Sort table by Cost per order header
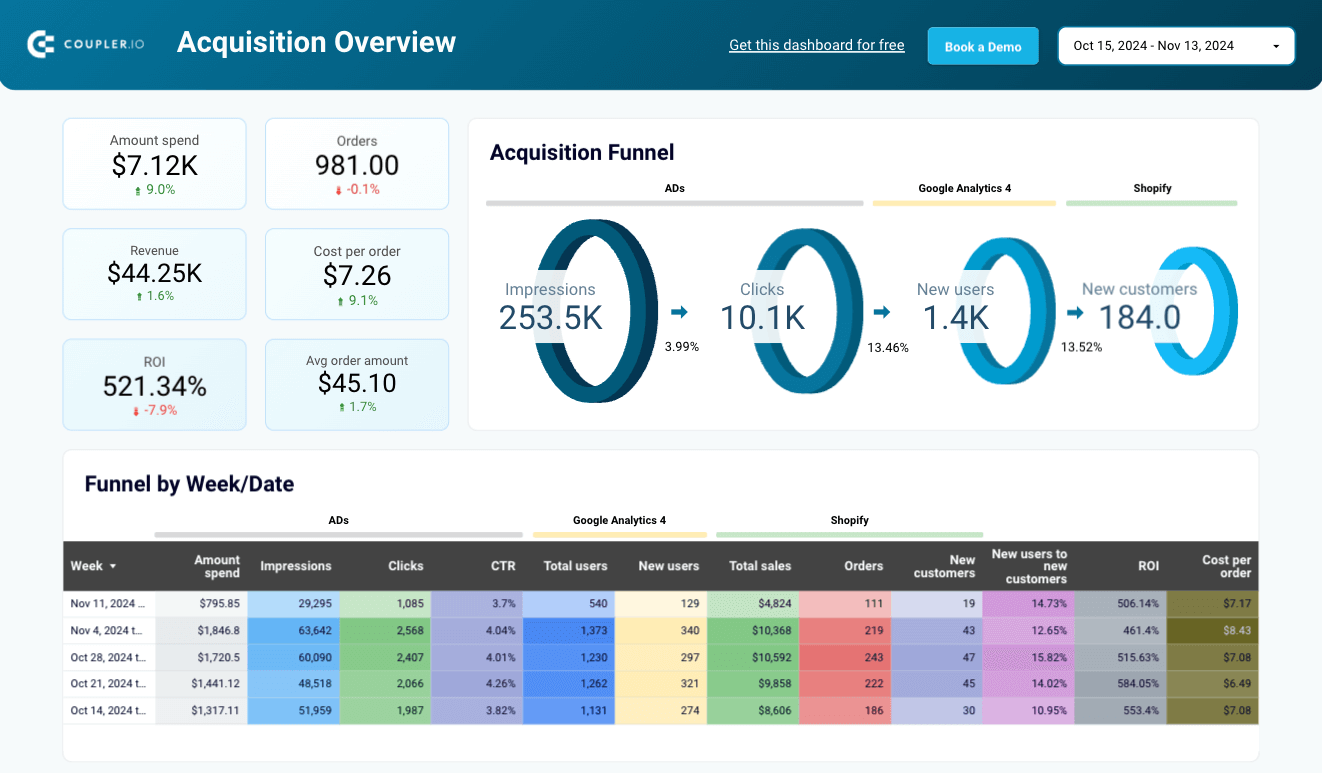1322x773 pixels. [x=1226, y=566]
